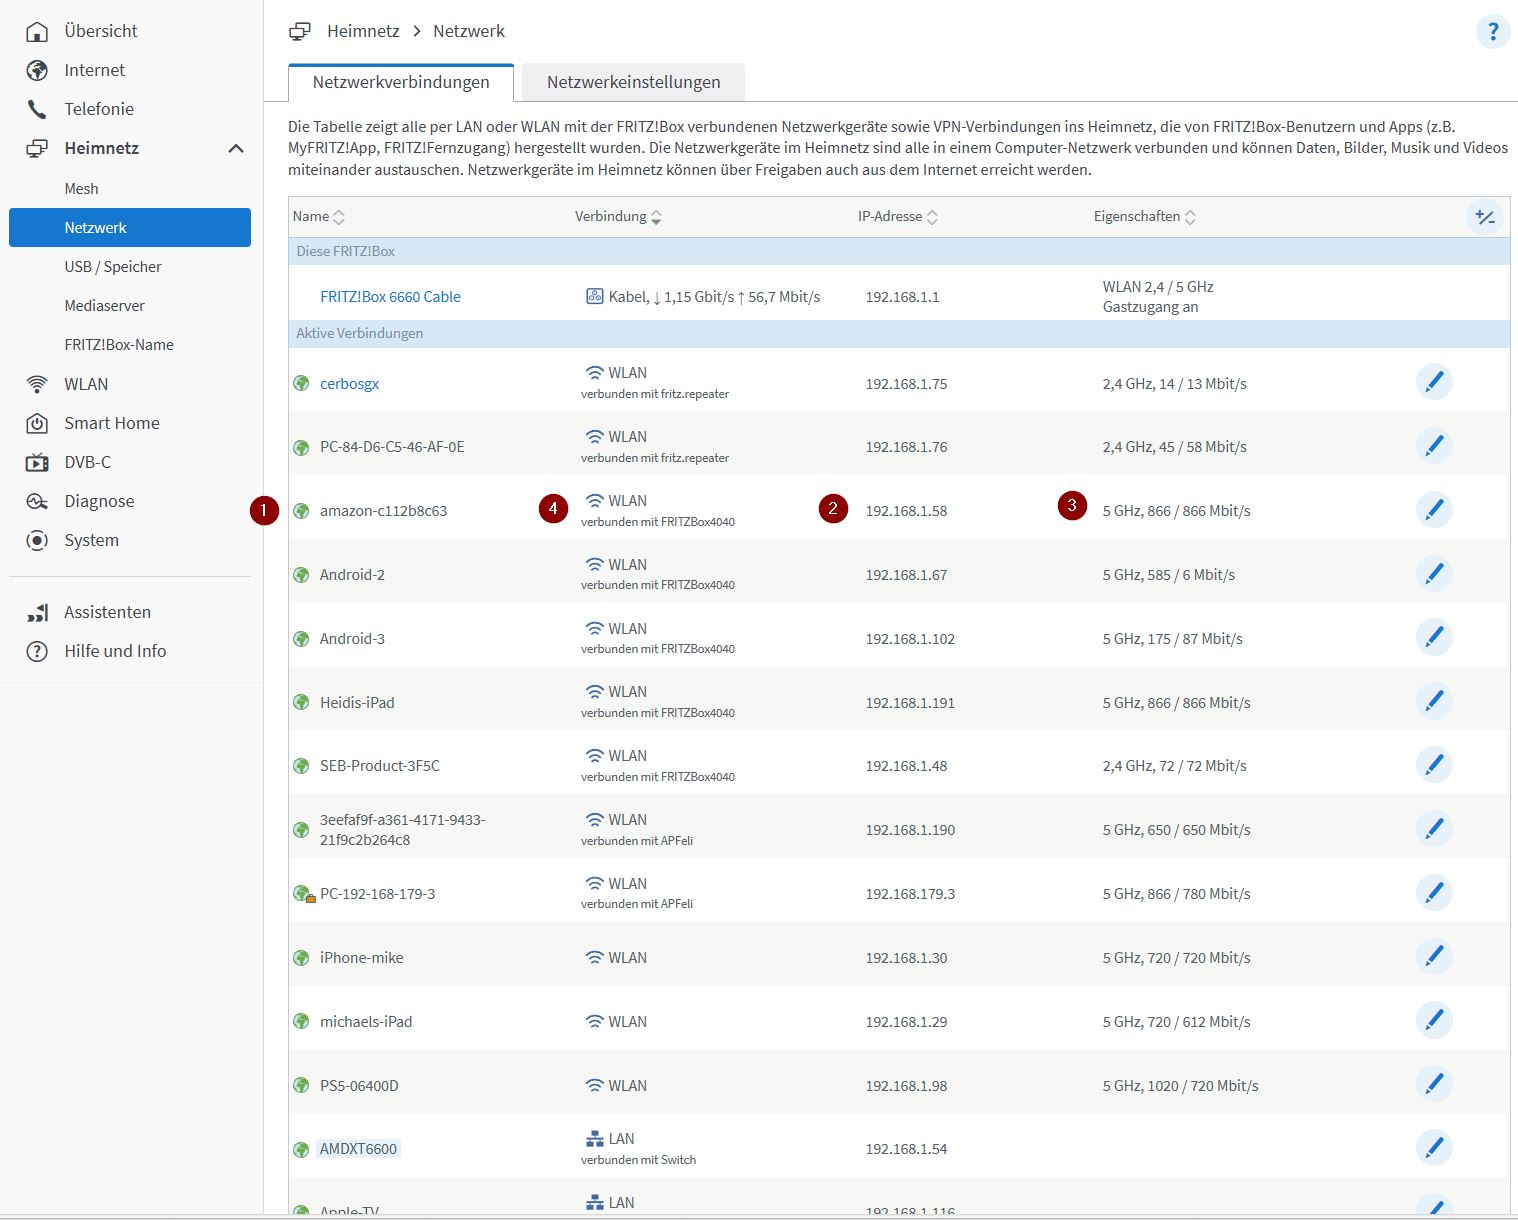Switch to the Netzwerkeinstellungen tab
The width and height of the screenshot is (1518, 1220).
click(x=633, y=82)
